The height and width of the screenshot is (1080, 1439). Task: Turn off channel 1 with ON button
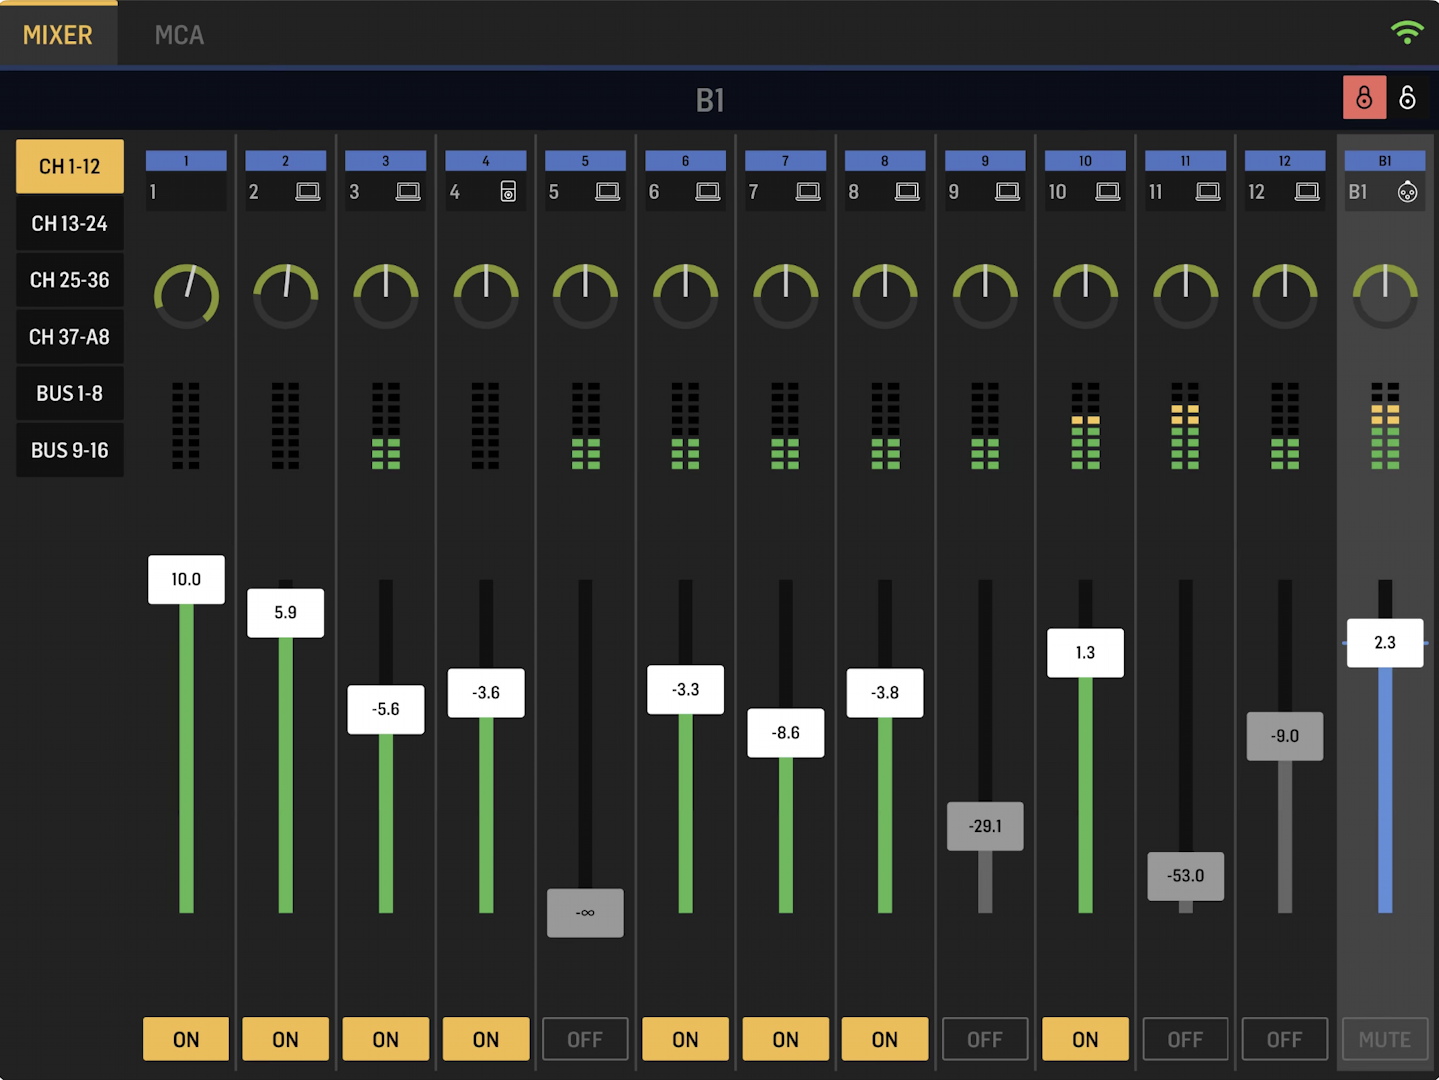click(186, 1039)
